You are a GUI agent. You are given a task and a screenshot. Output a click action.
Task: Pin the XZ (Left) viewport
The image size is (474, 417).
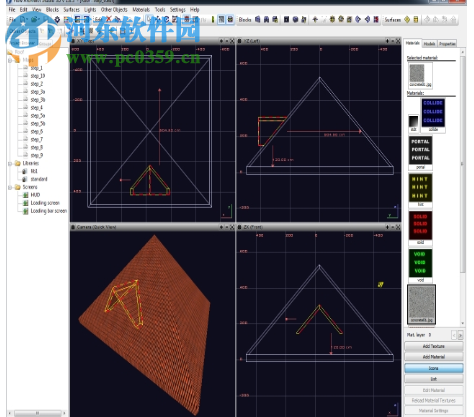coord(387,41)
